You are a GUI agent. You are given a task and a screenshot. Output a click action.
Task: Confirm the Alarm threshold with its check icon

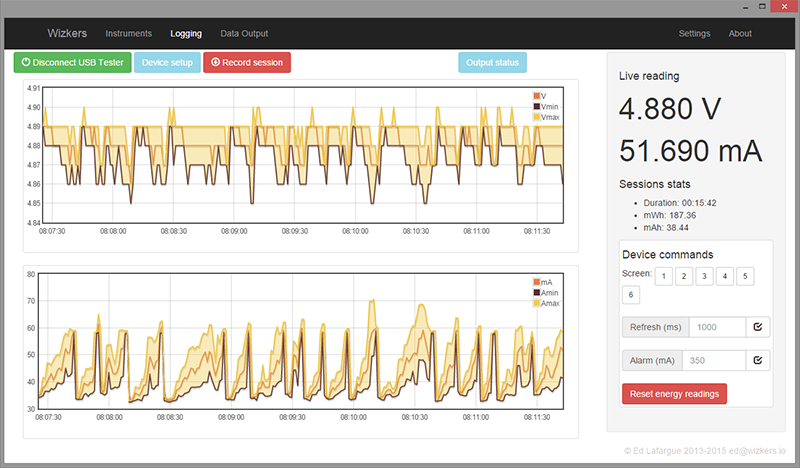tap(757, 360)
